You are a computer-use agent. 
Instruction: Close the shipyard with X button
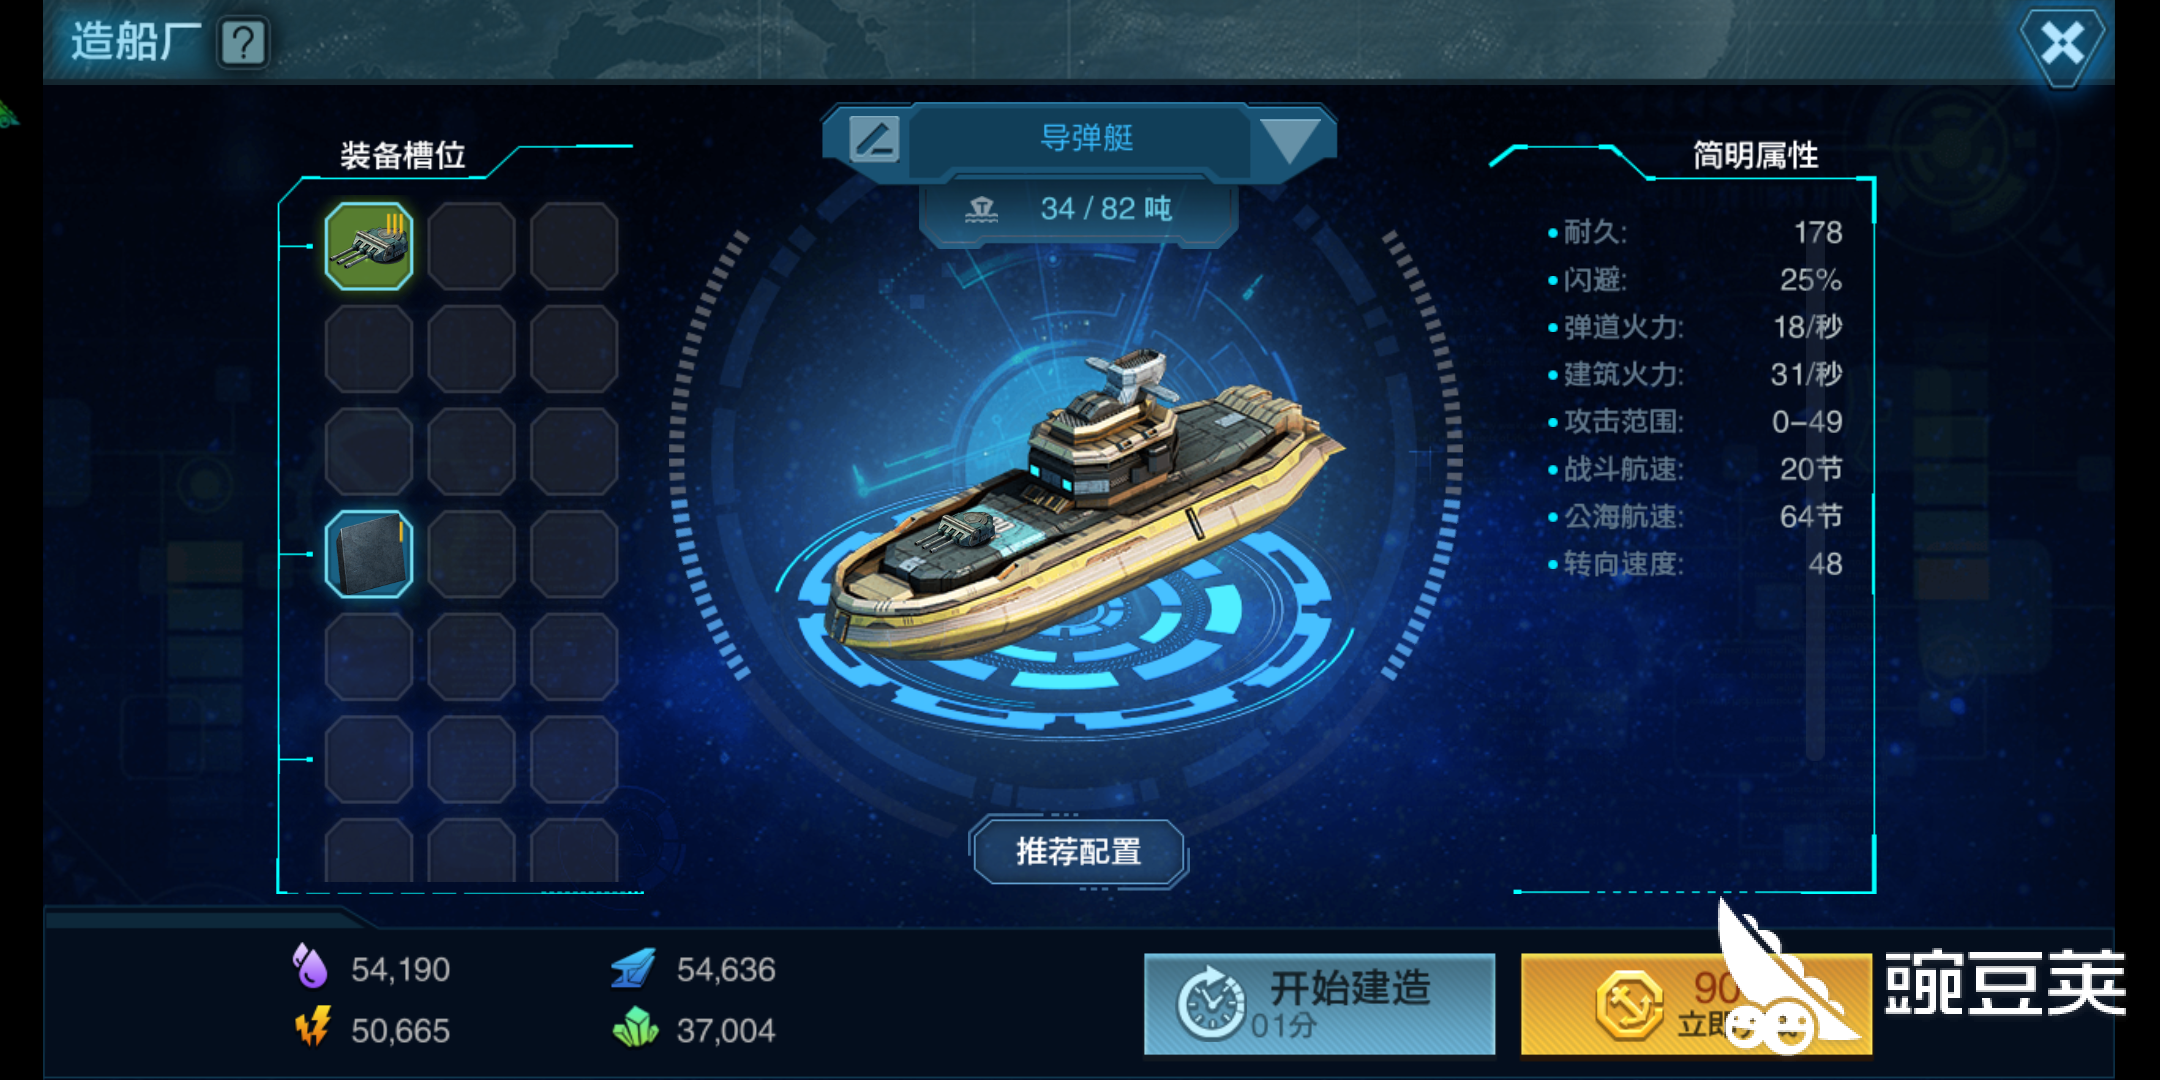pos(2062,44)
